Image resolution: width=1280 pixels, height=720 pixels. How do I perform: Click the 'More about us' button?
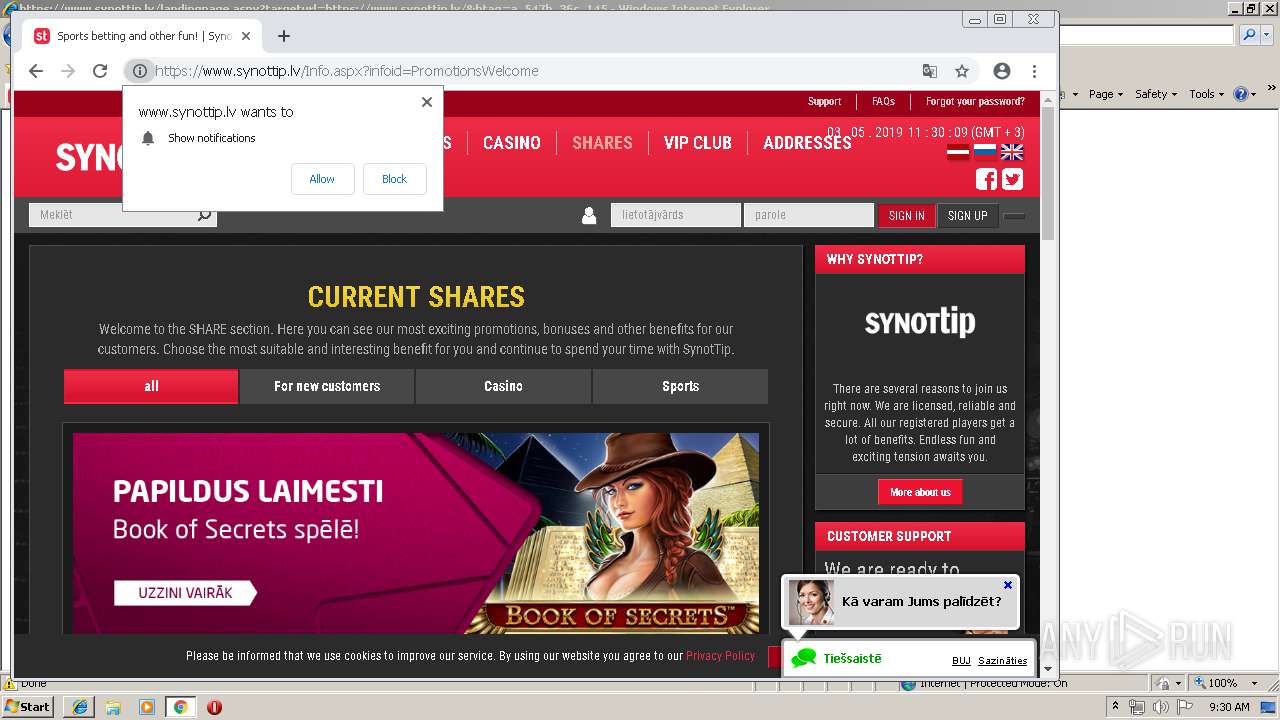[920, 492]
